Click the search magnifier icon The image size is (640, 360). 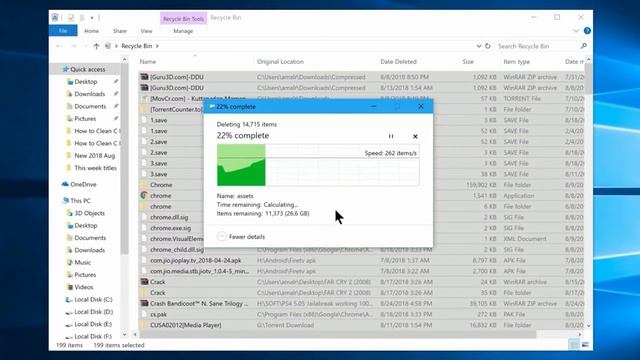[x=584, y=46]
